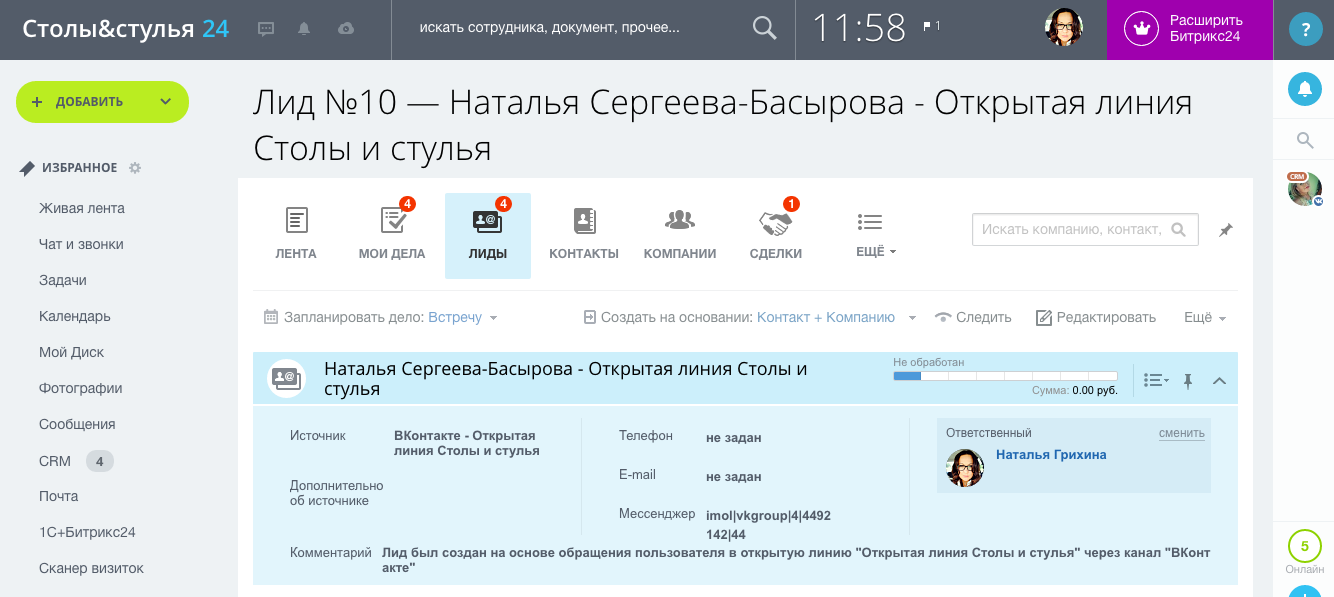Click magnifier in CRM search field
This screenshot has width=1334, height=597.
[1178, 229]
